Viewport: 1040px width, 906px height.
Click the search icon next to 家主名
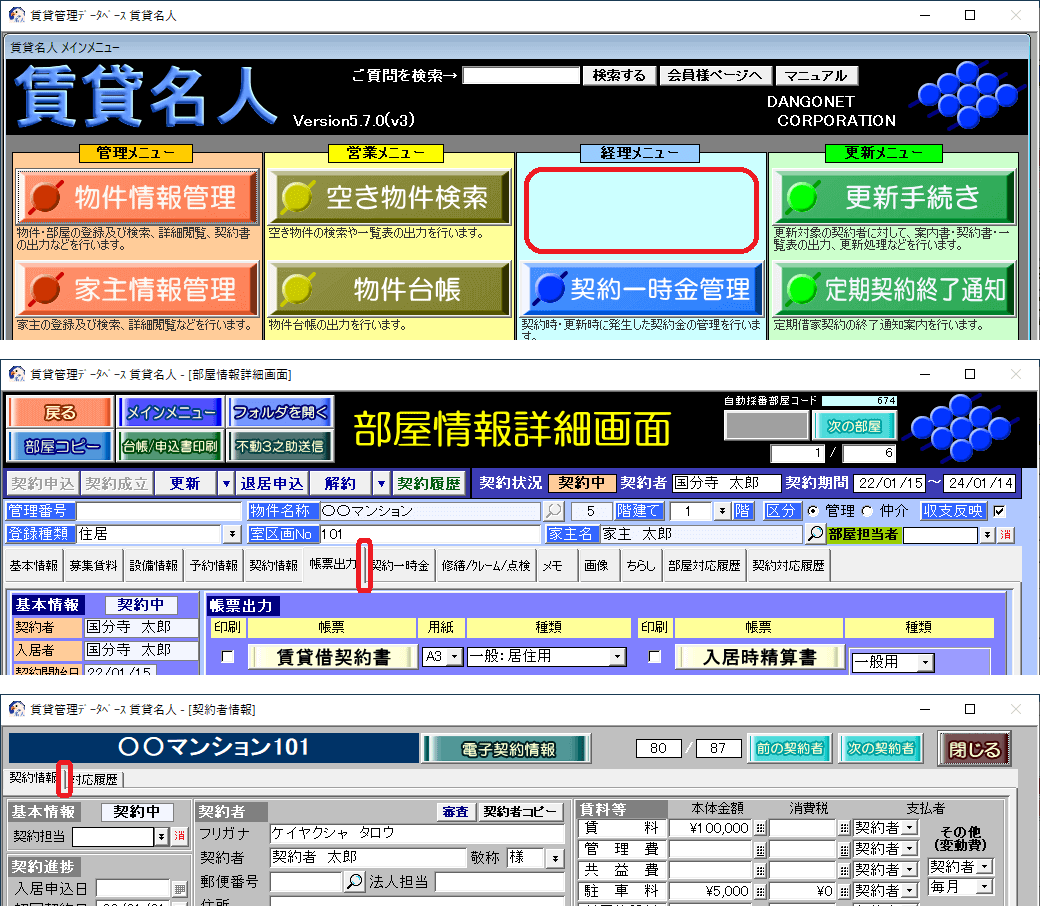tap(816, 534)
